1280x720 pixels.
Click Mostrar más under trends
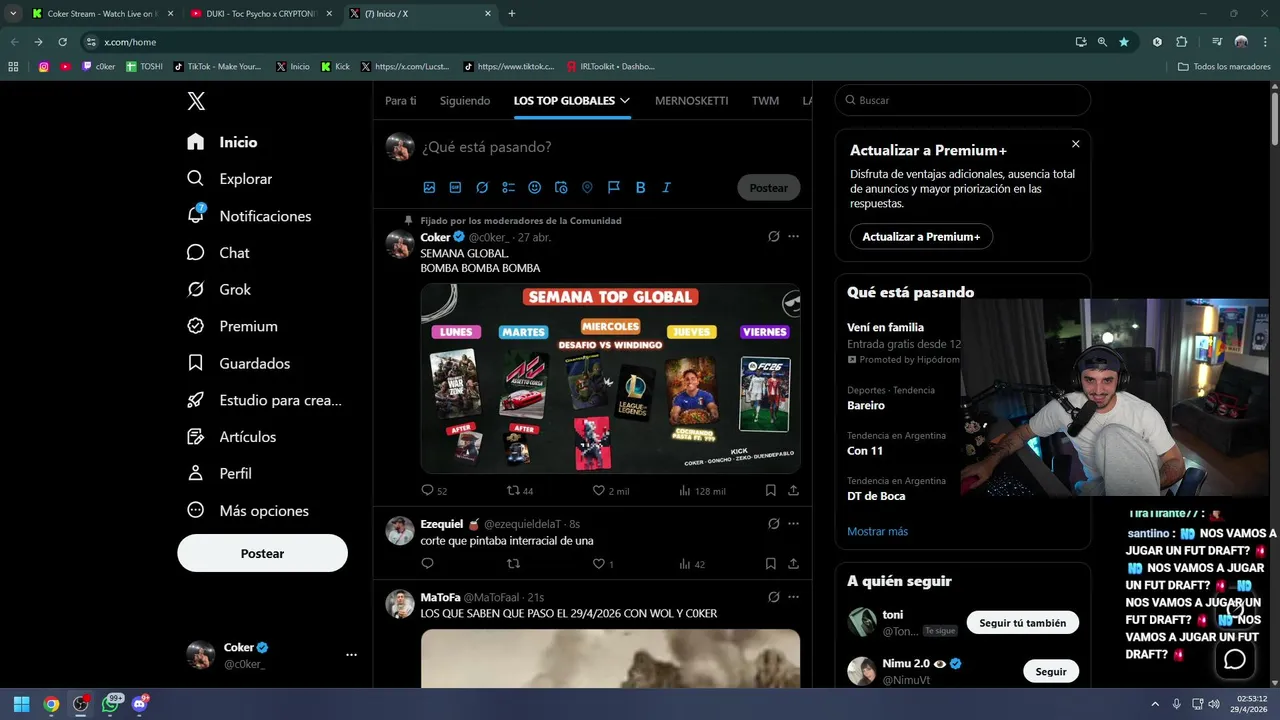pyautogui.click(x=877, y=531)
